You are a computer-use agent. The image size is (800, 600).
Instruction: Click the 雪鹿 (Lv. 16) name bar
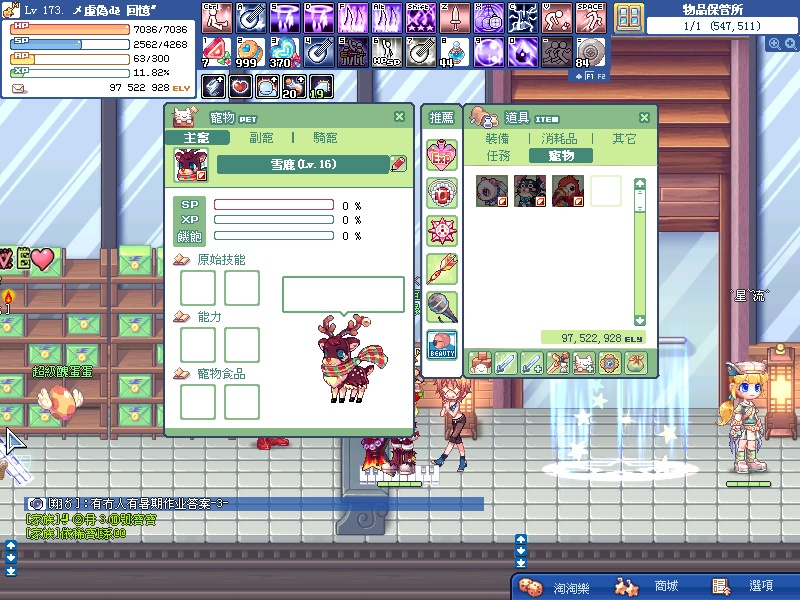303,164
